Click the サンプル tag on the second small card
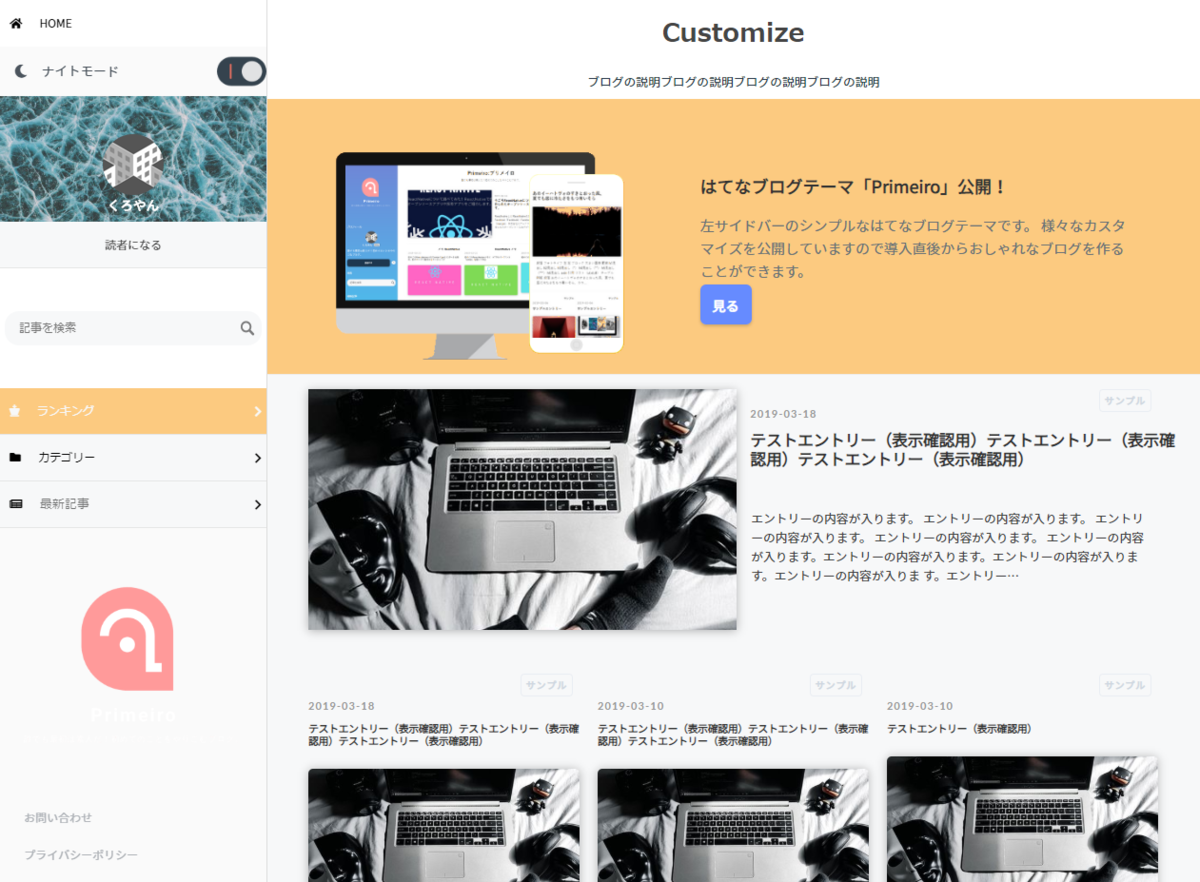This screenshot has width=1200, height=882. click(x=835, y=685)
